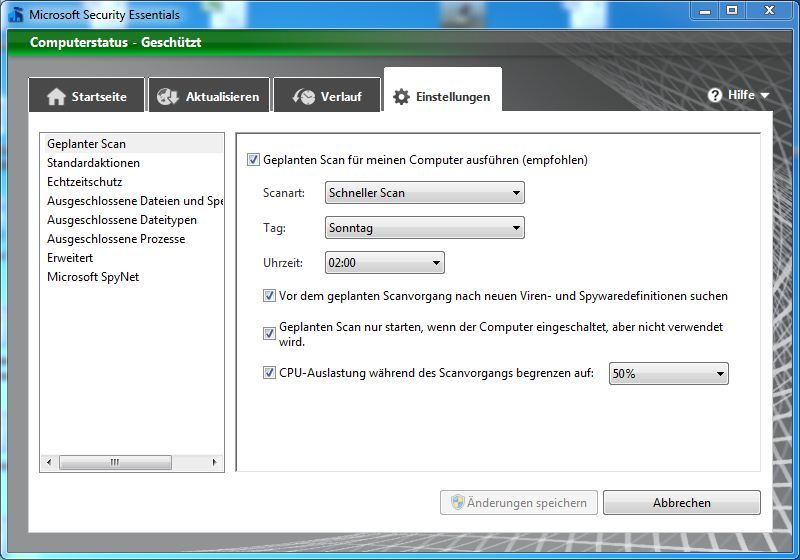Maximize the Security Essentials window
The height and width of the screenshot is (560, 800).
732,10
